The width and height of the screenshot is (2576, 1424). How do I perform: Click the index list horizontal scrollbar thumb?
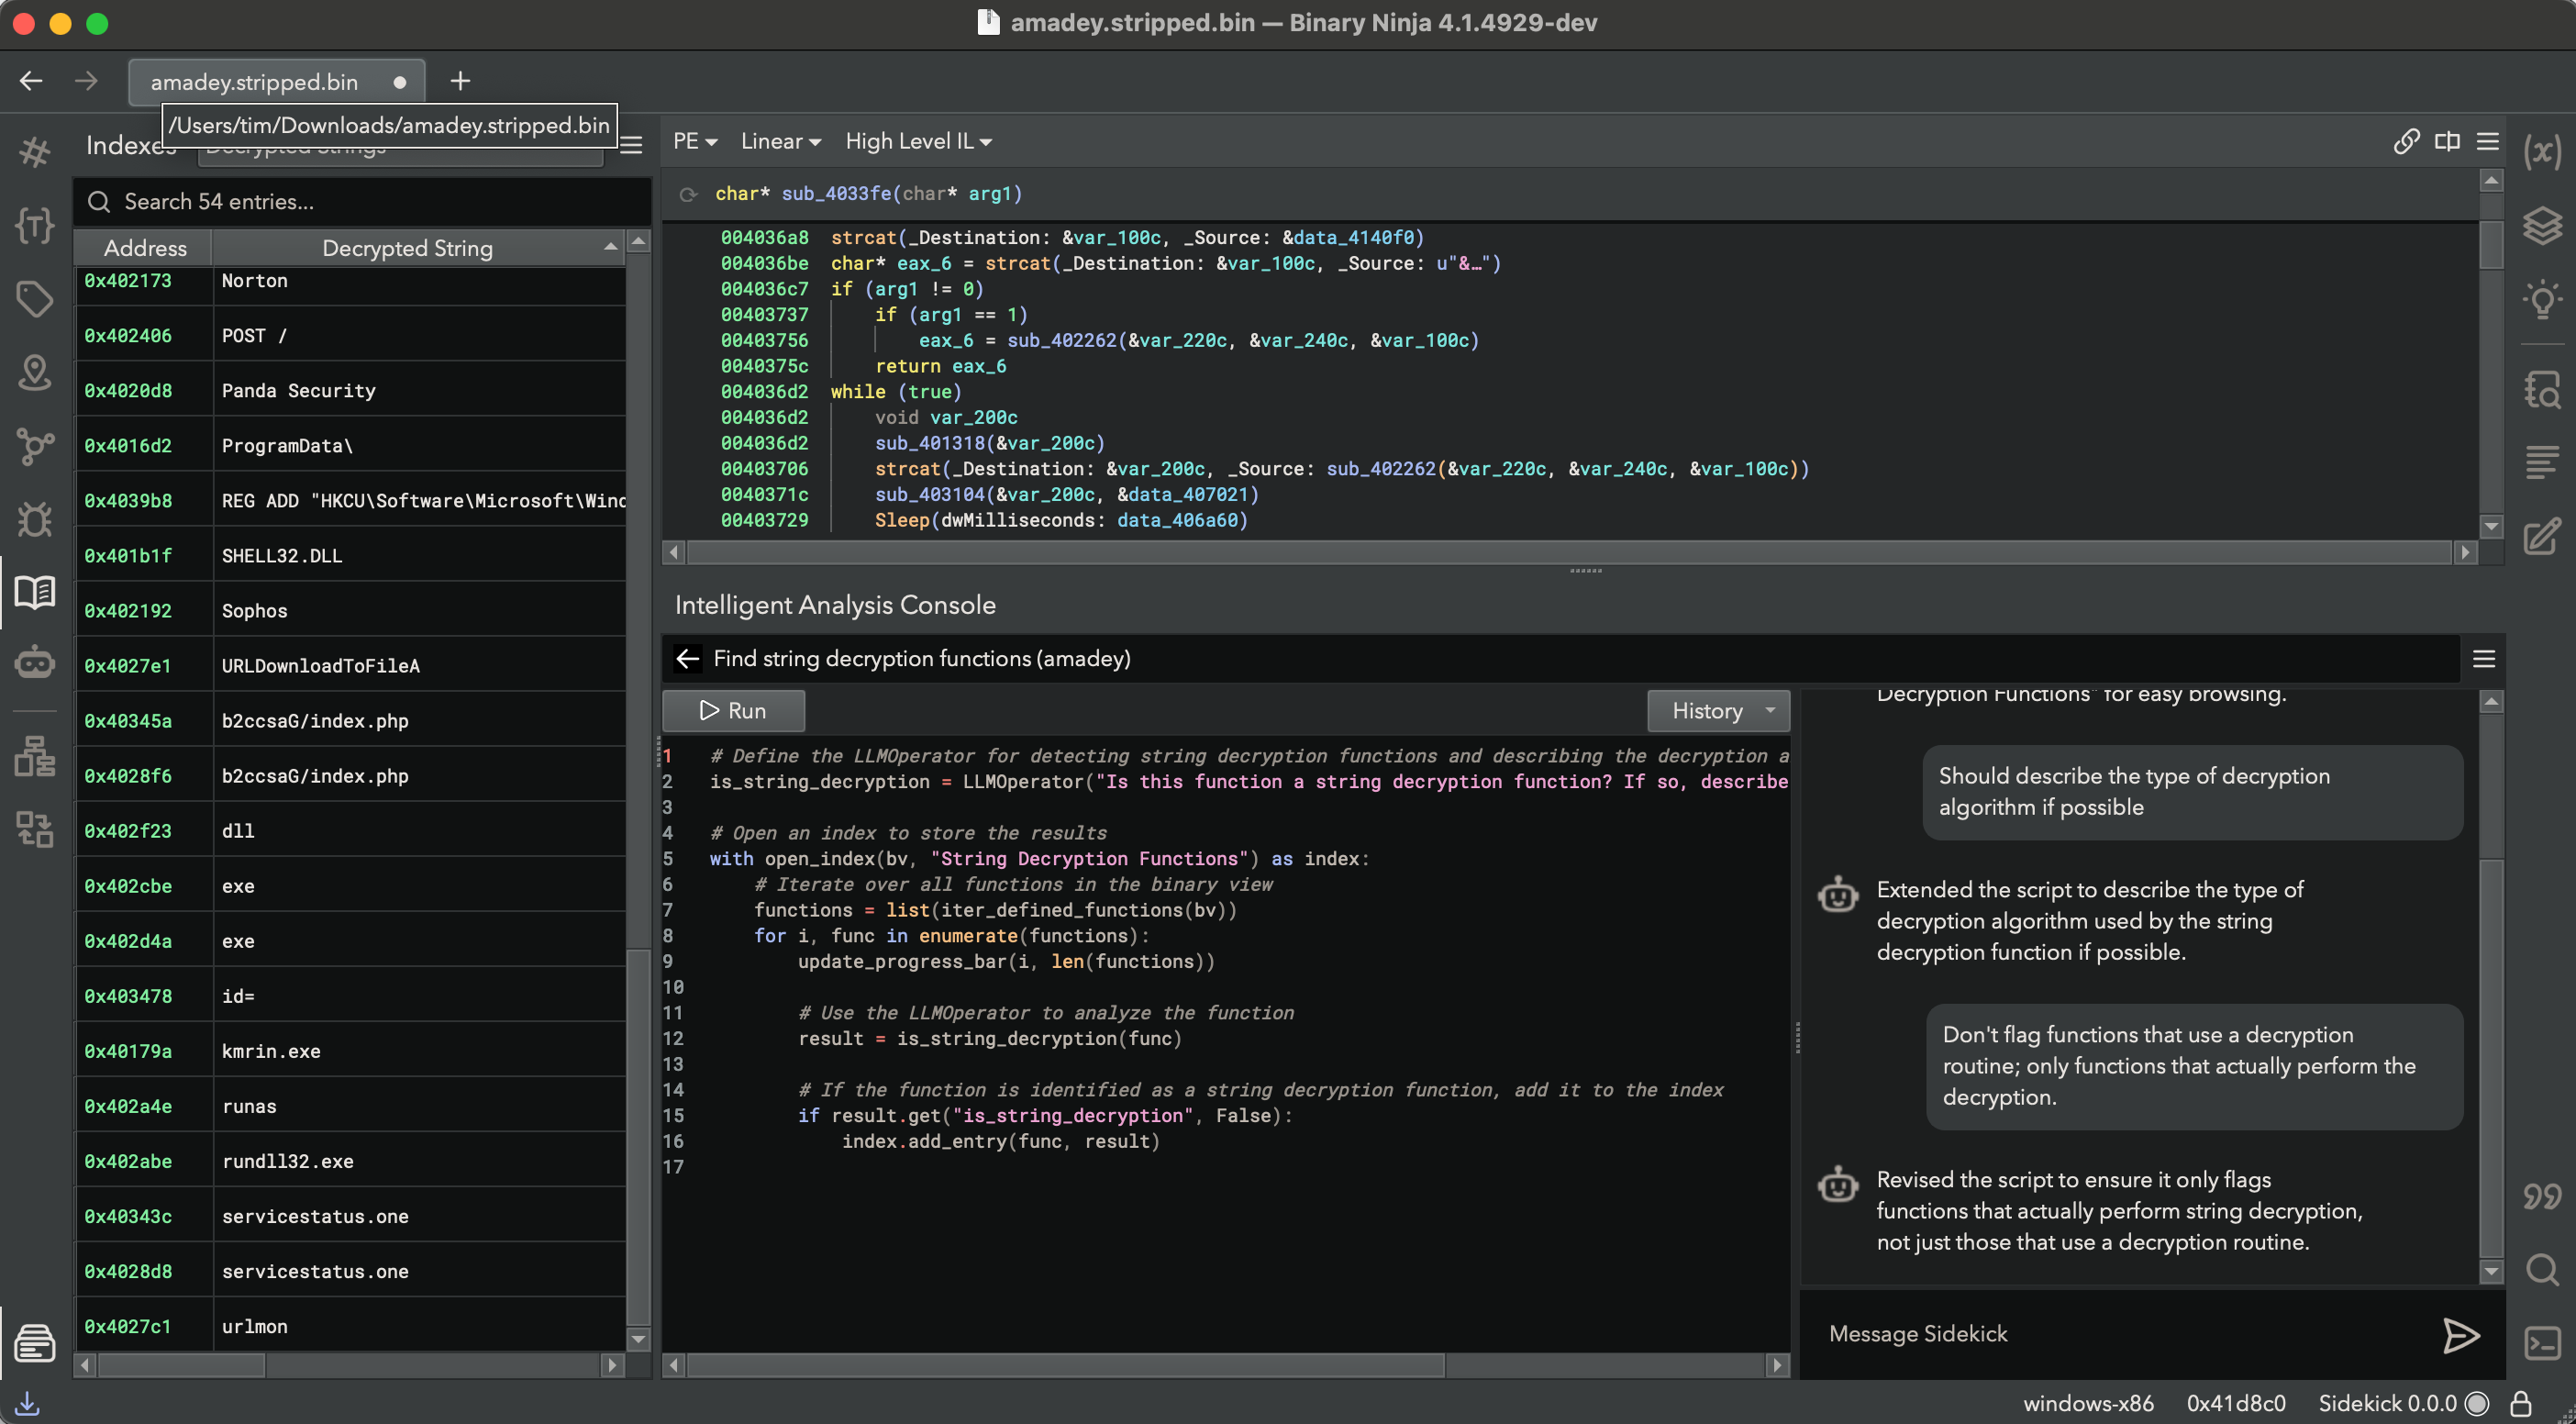click(181, 1364)
